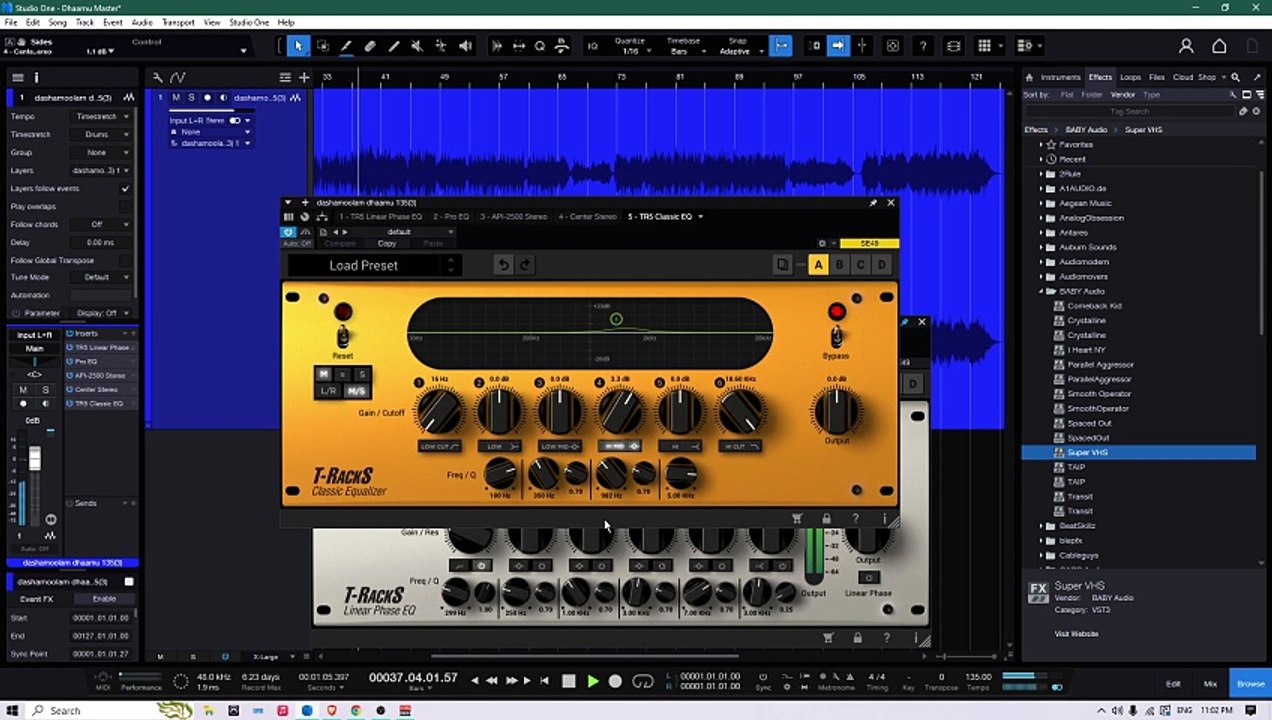Open the Windows Start menu
Viewport: 1272px width, 720px height.
pos(11,710)
